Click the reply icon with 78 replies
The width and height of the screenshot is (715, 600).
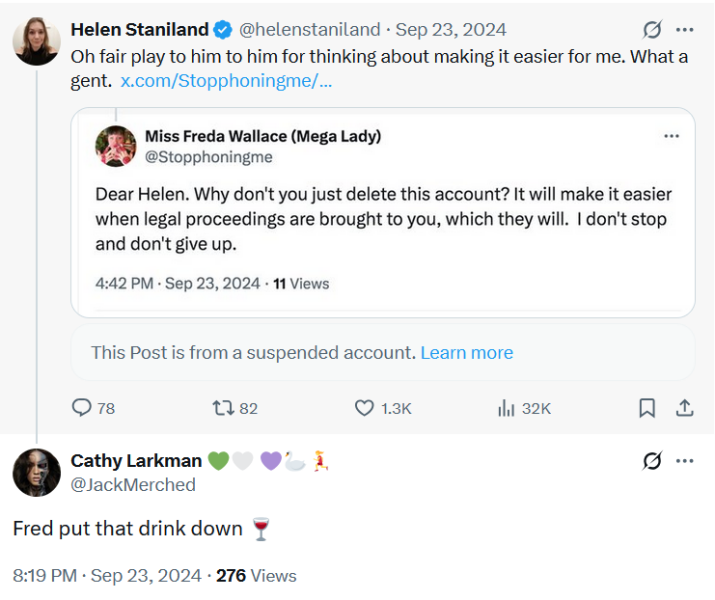tap(82, 408)
